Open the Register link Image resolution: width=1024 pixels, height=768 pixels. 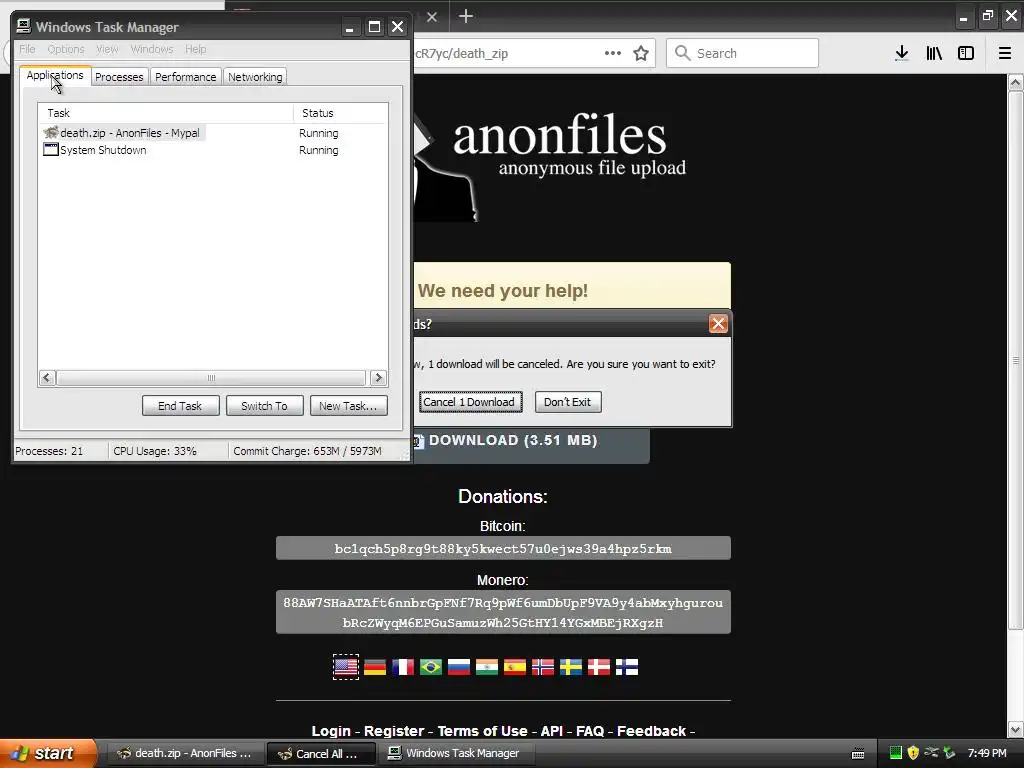(394, 731)
